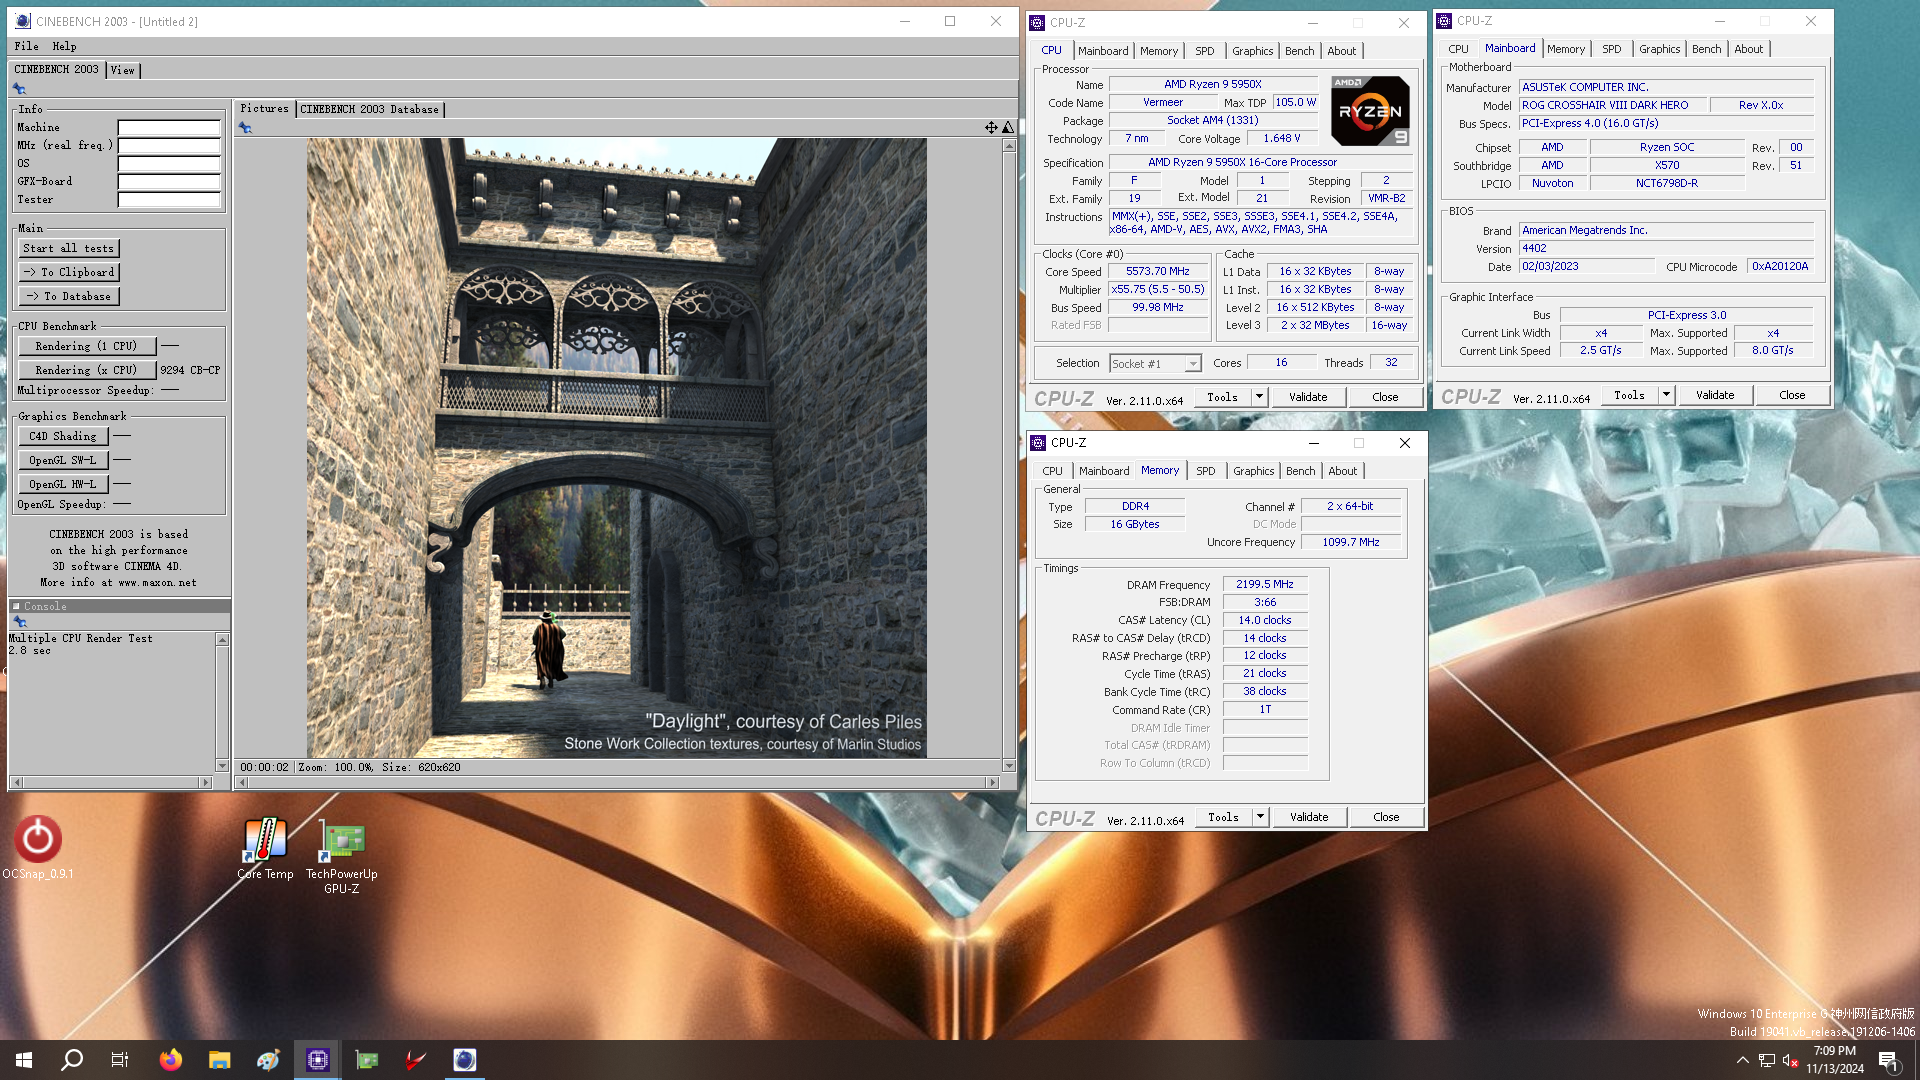1920x1080 pixels.
Task: Click red checkmark taskbar app icon
Action: (416, 1060)
